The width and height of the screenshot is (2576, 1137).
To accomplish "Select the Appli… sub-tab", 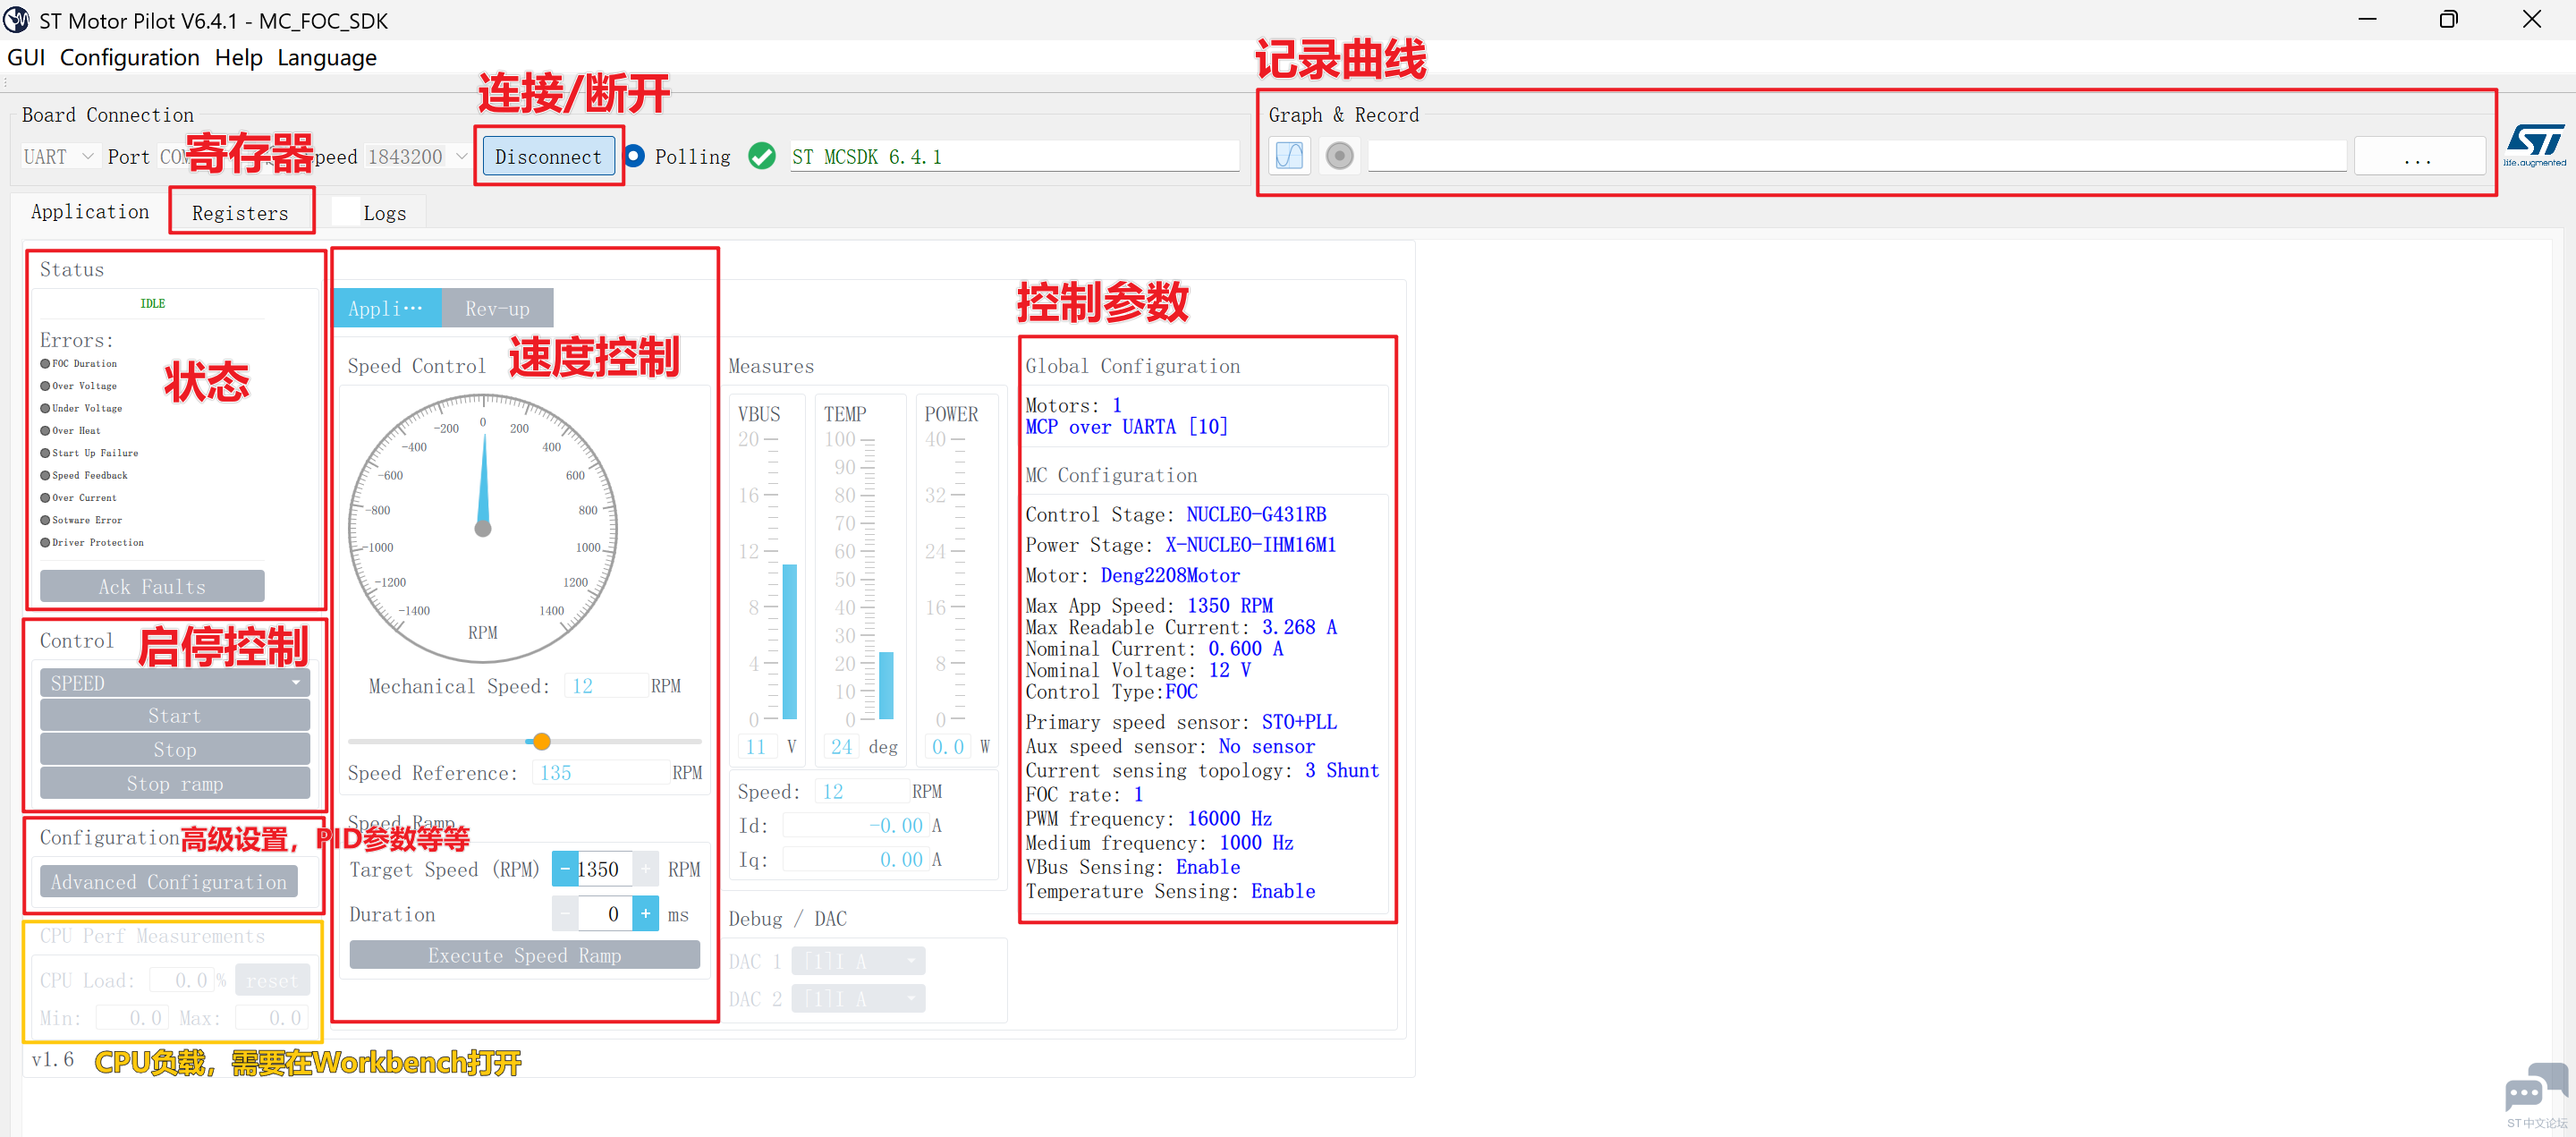I will (386, 309).
